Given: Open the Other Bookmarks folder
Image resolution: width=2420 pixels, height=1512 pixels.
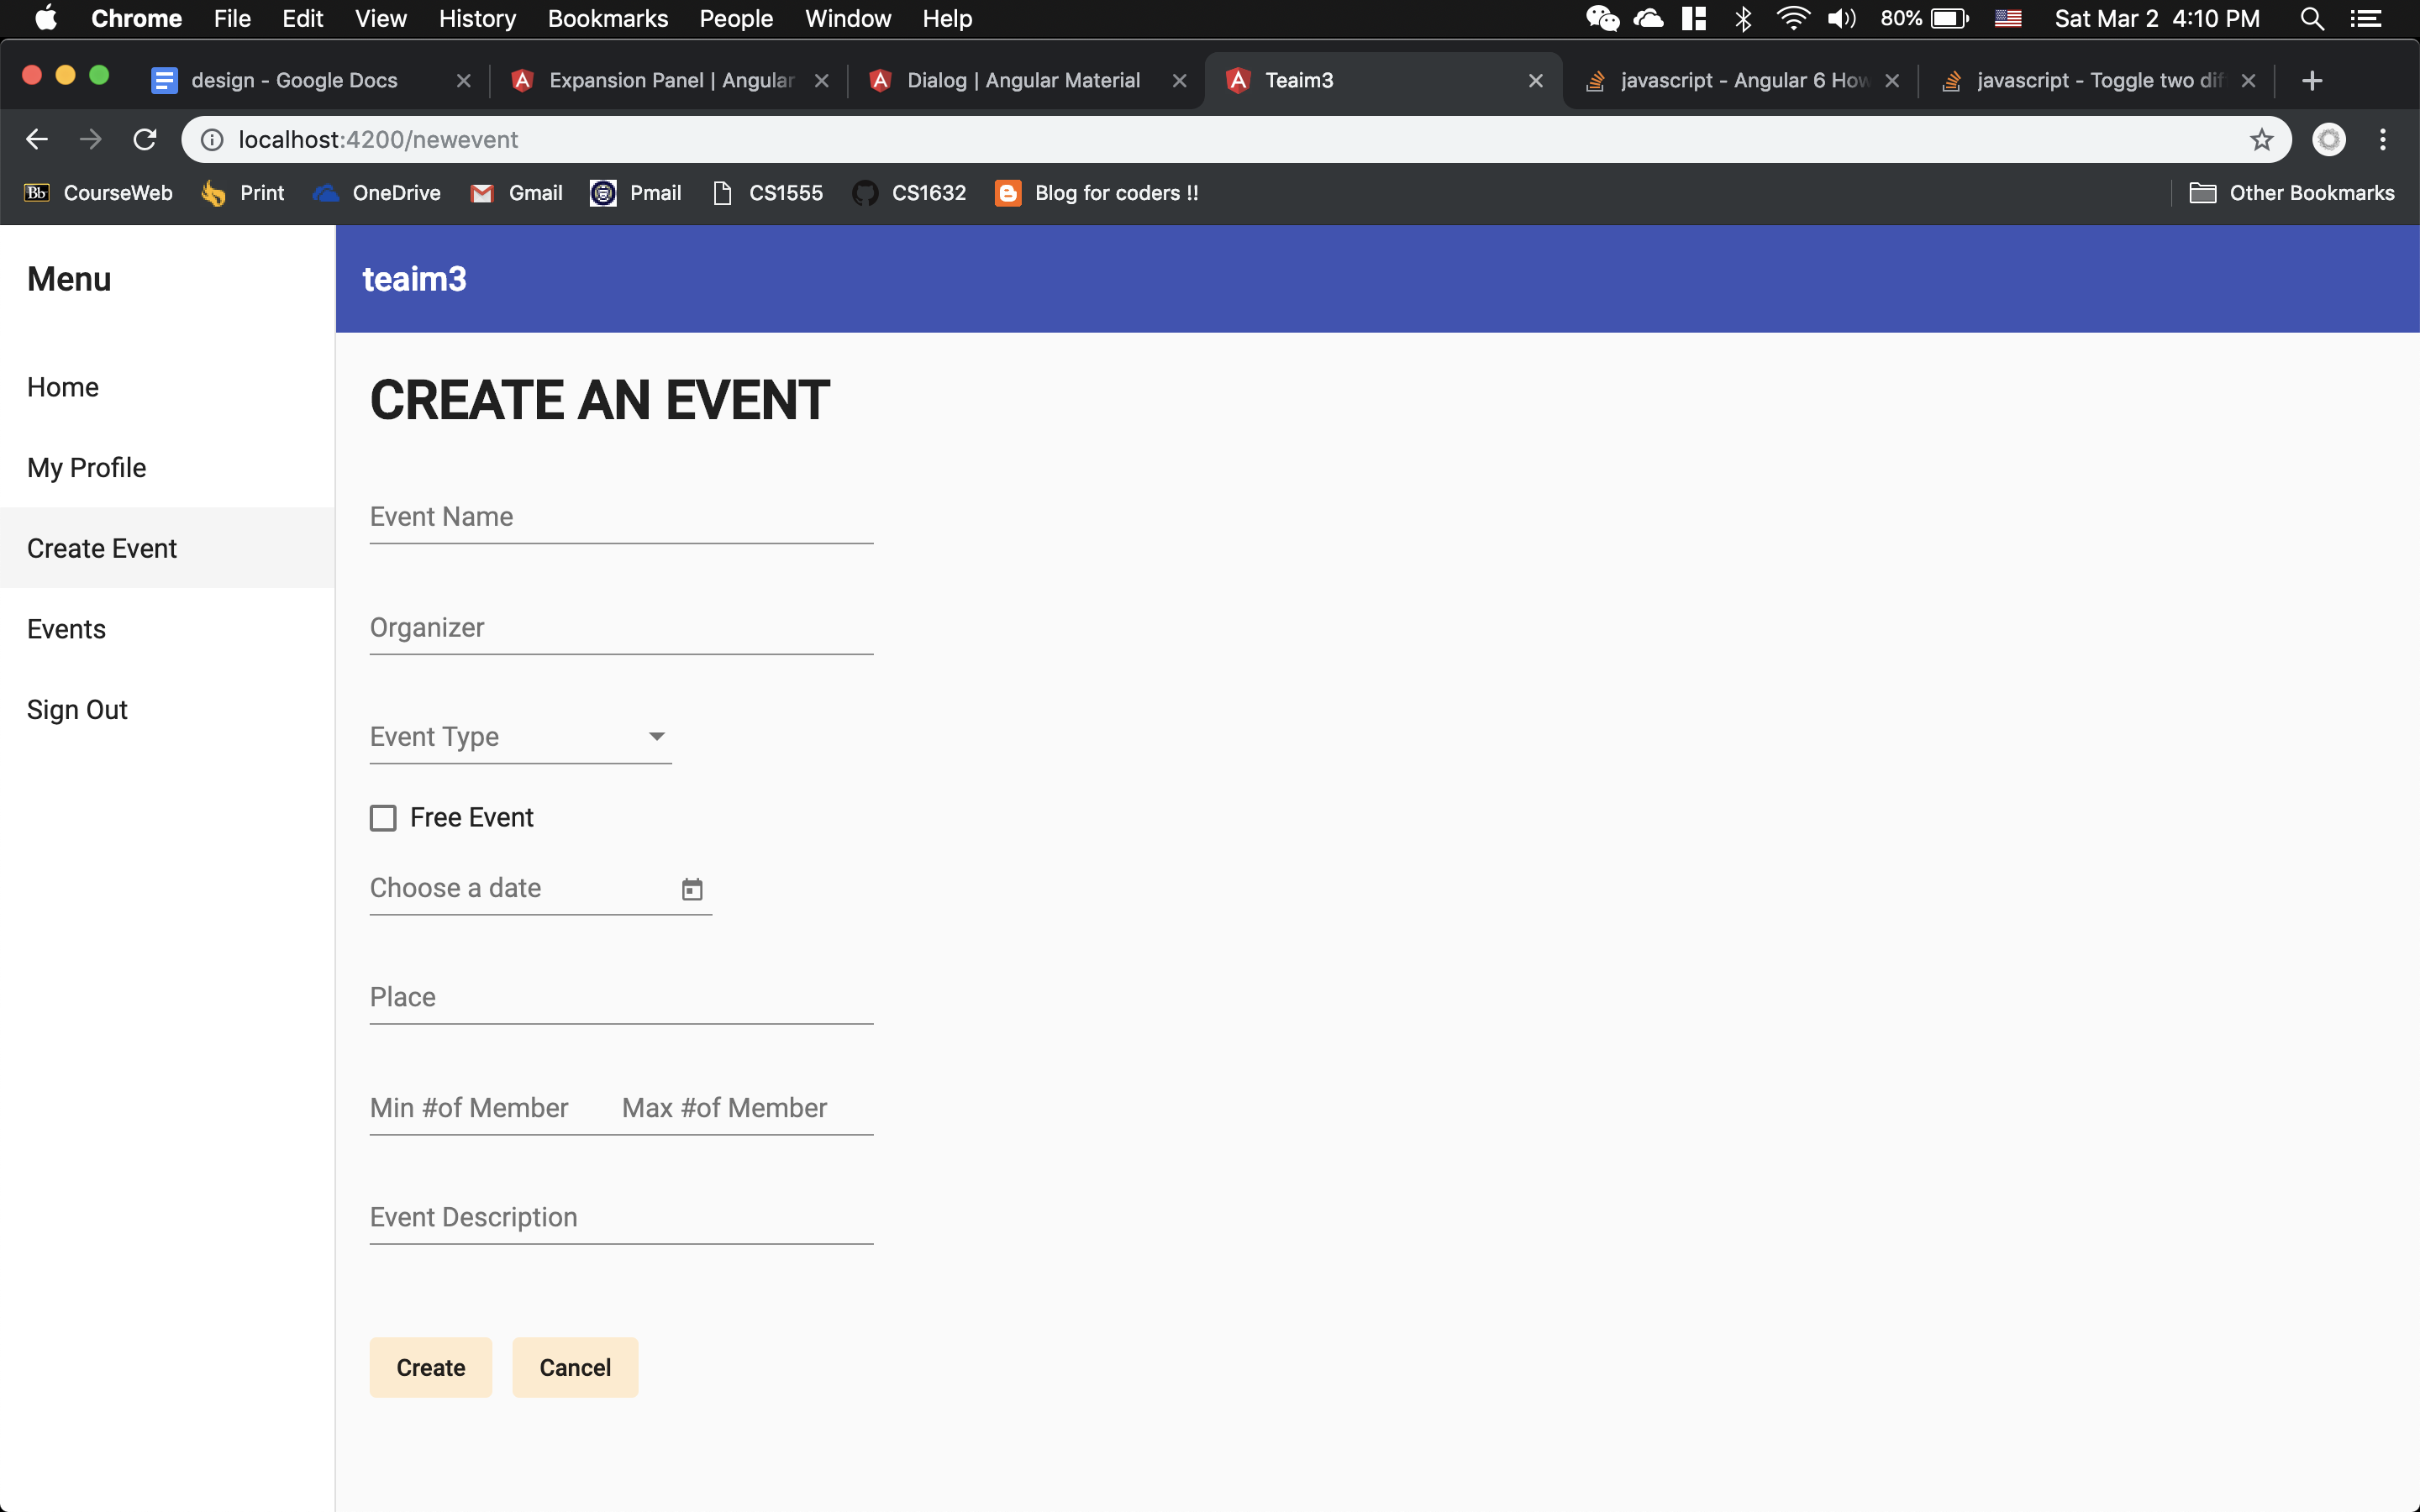Looking at the screenshot, I should click(x=2292, y=193).
